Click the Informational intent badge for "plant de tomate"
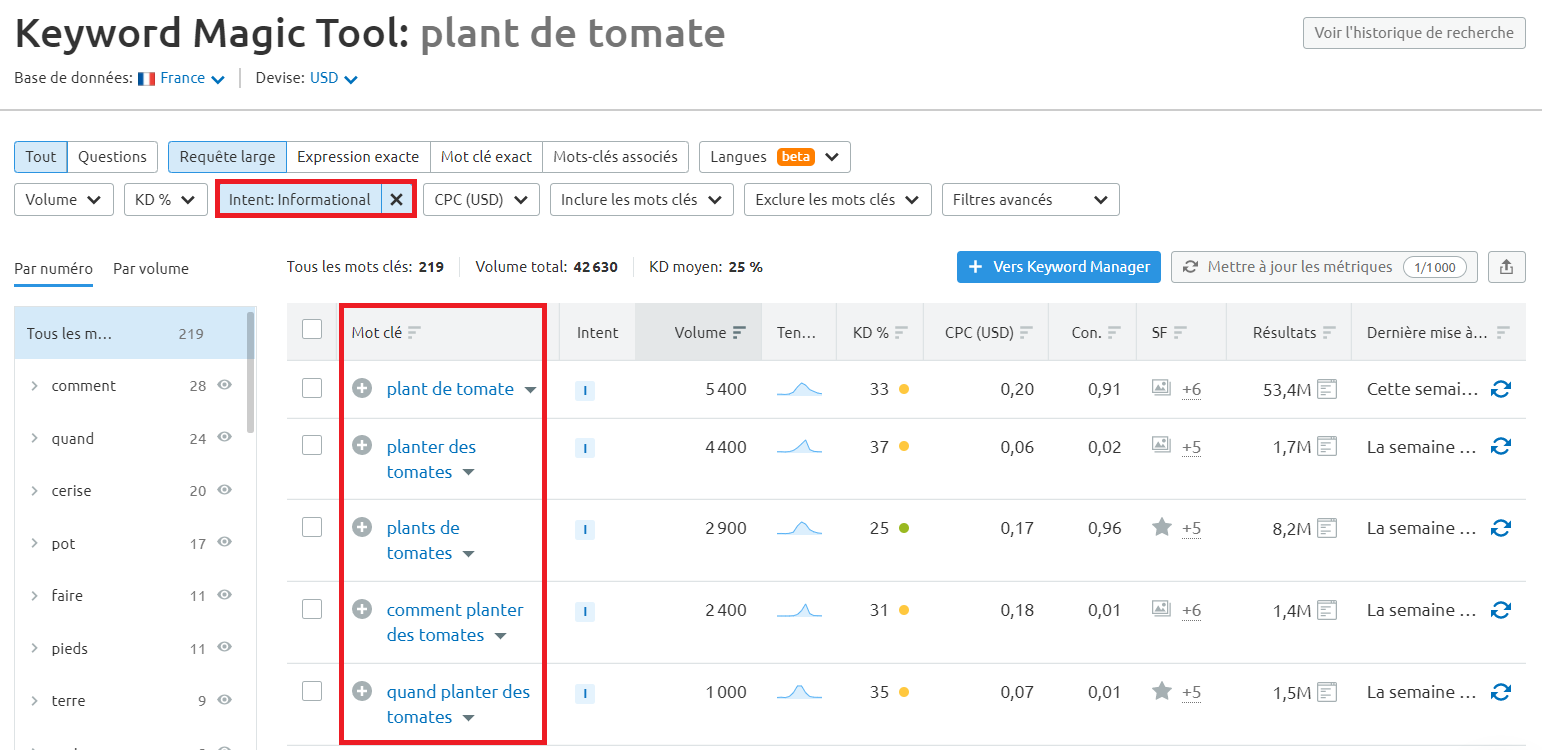This screenshot has width=1542, height=750. [x=585, y=390]
